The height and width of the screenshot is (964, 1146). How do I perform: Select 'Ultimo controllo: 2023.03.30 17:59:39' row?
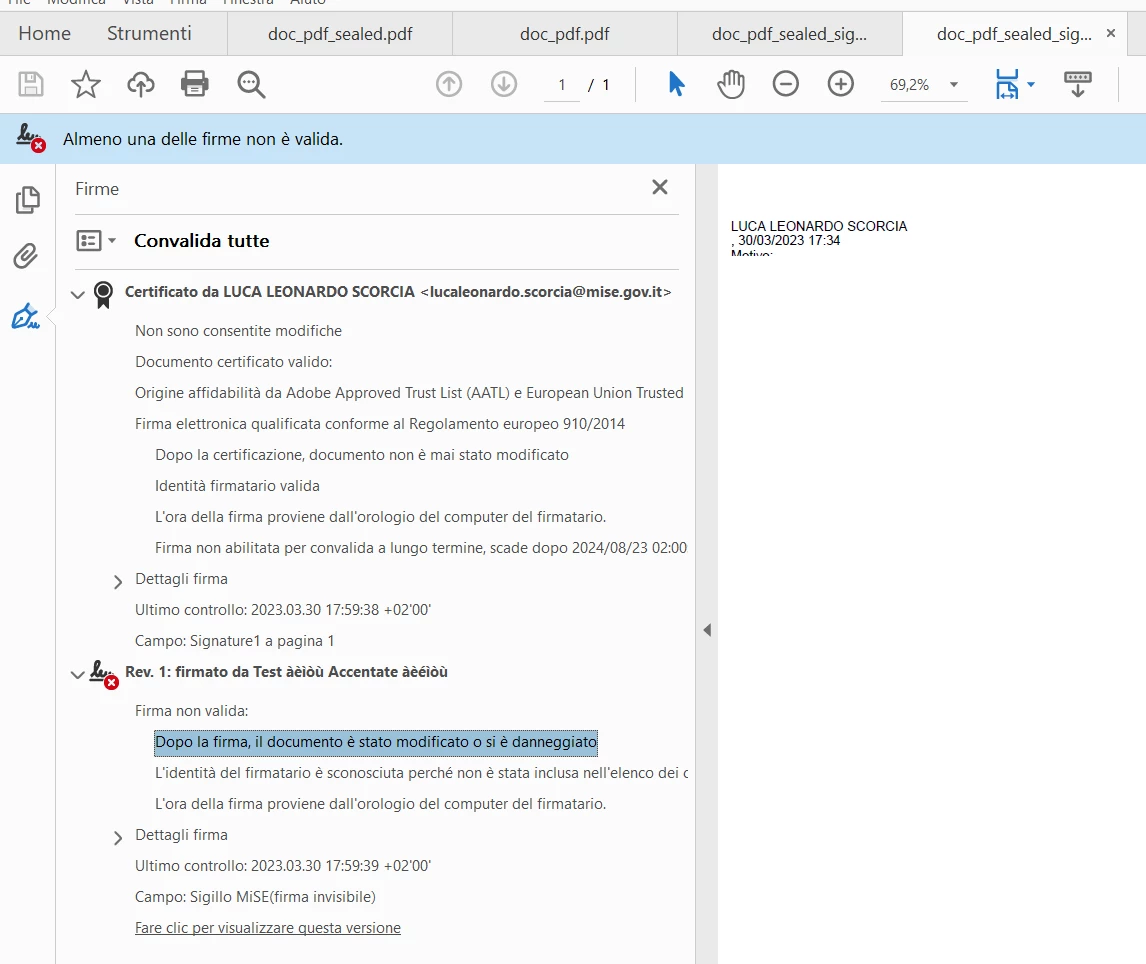coord(283,865)
